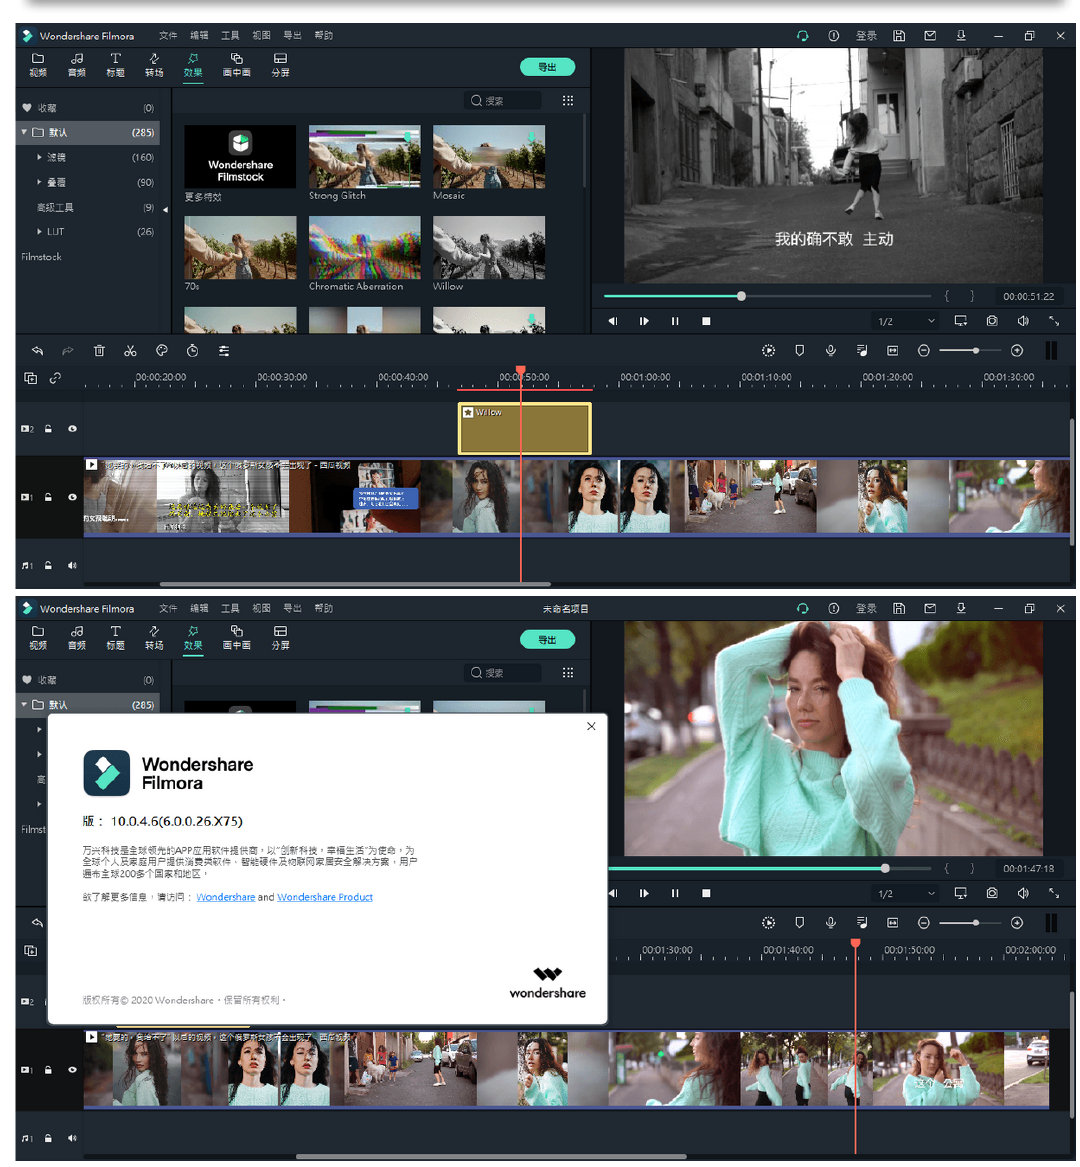This screenshot has width=1080, height=1167.
Task: Open the Wondershare link in About dialog
Action: click(x=226, y=898)
